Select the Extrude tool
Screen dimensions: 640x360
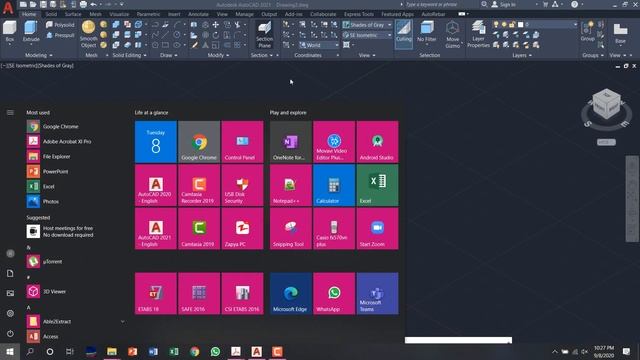pos(31,32)
